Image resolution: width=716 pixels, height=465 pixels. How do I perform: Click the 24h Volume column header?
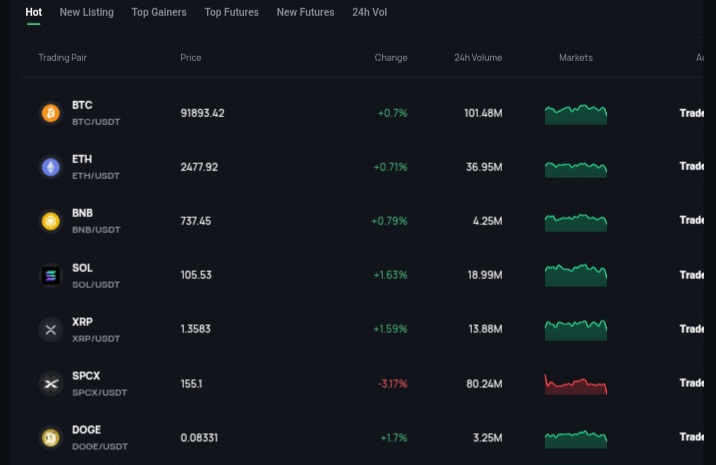coord(478,58)
